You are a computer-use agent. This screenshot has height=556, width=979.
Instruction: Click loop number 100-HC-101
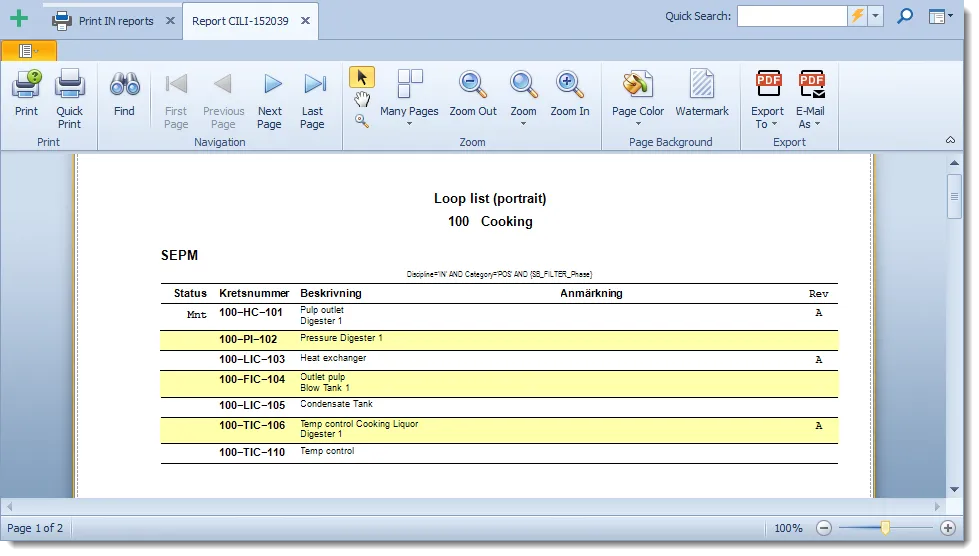click(x=250, y=313)
